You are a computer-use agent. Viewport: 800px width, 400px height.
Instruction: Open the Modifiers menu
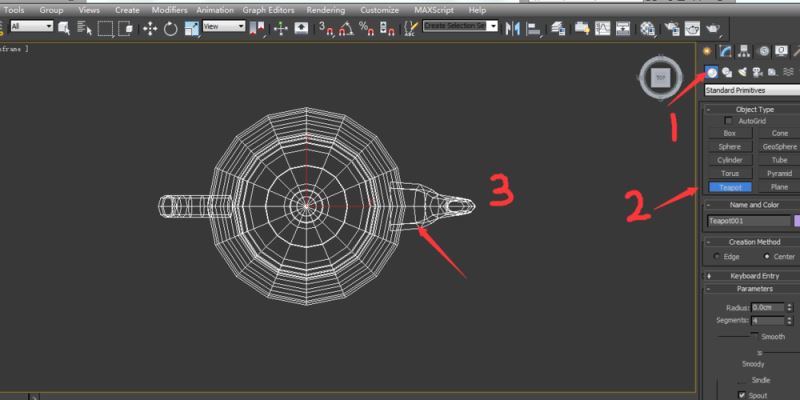[x=169, y=10]
